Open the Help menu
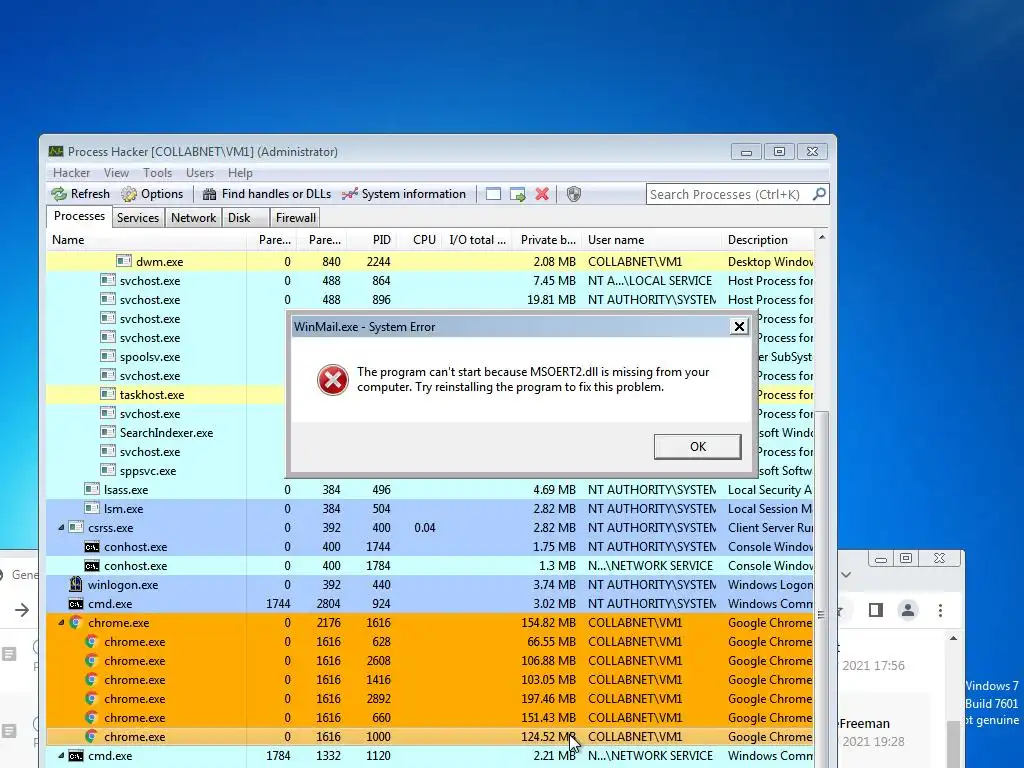Screen dimensions: 1024x768 tap(240, 173)
